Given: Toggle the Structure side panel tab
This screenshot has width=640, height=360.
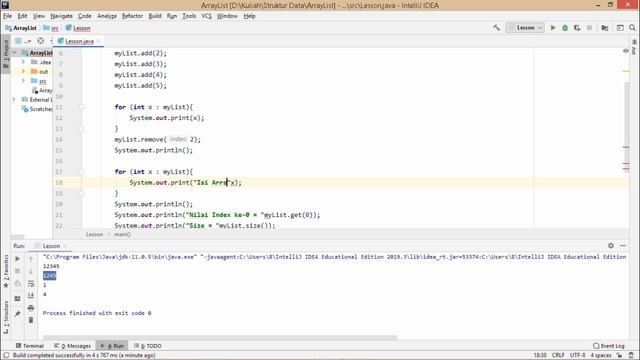Looking at the screenshot, I should pos(6,318).
